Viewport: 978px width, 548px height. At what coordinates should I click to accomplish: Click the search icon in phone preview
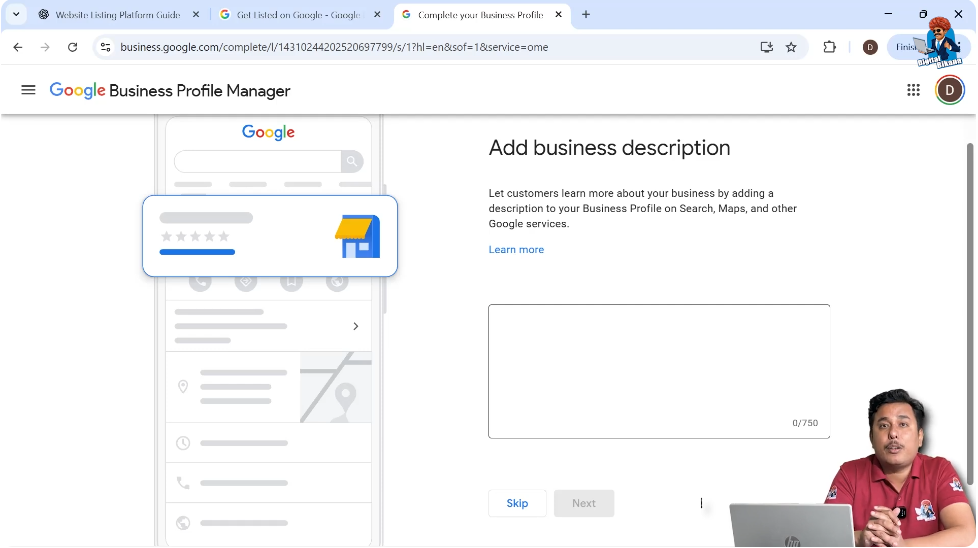pyautogui.click(x=352, y=161)
